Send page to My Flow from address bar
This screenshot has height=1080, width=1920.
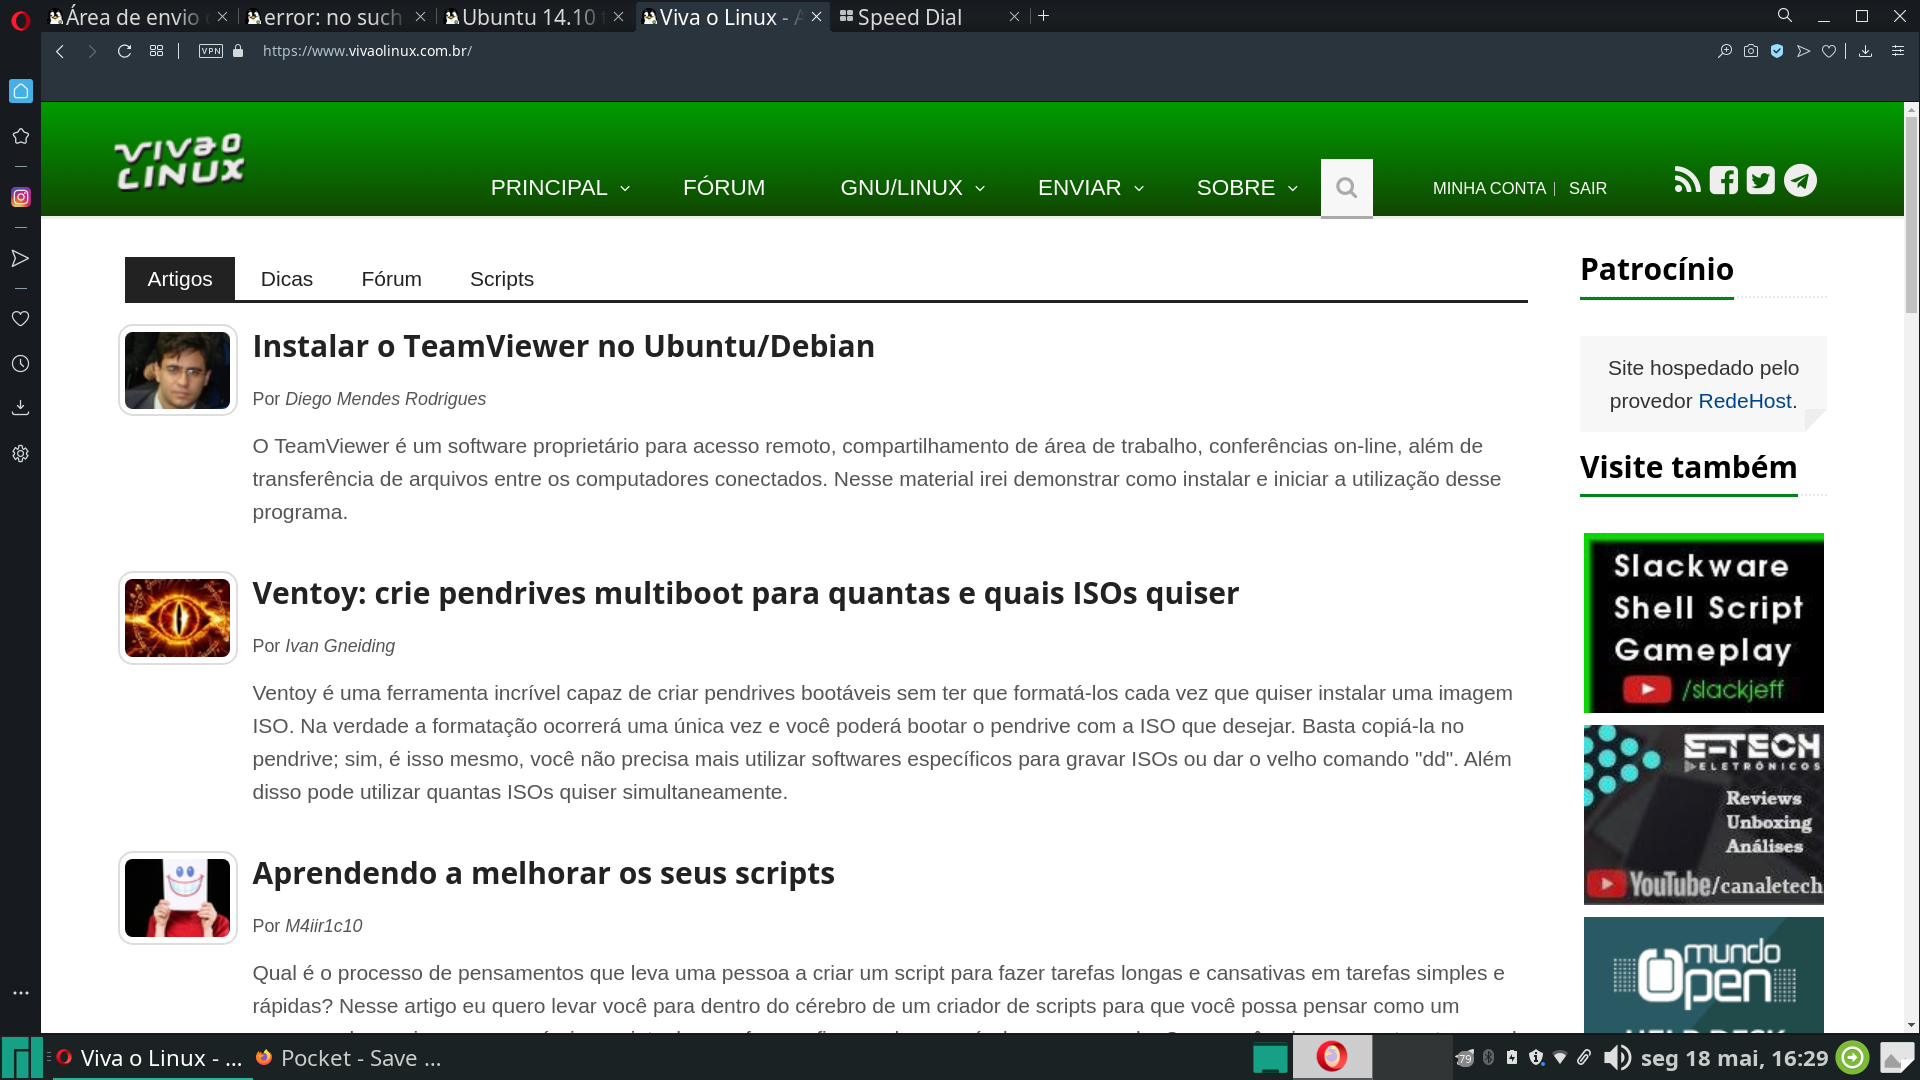click(x=1803, y=51)
